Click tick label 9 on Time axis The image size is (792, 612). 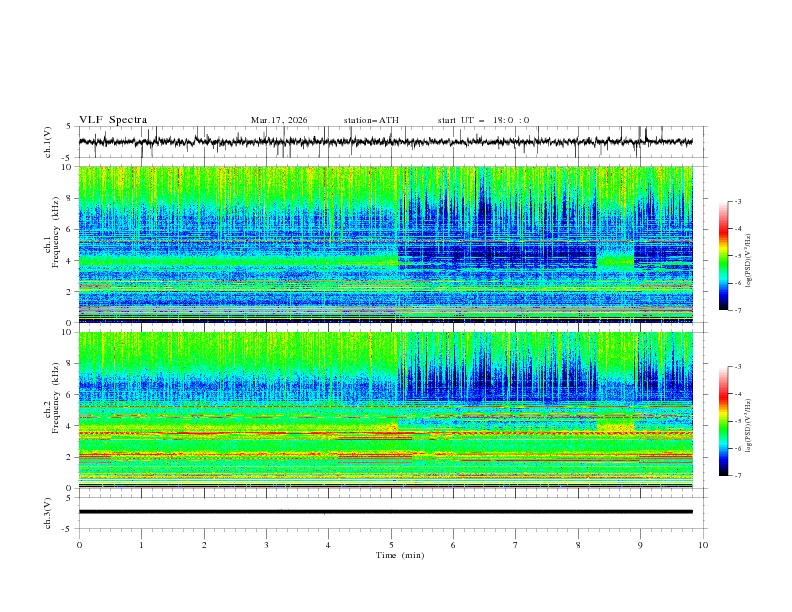[x=640, y=545]
